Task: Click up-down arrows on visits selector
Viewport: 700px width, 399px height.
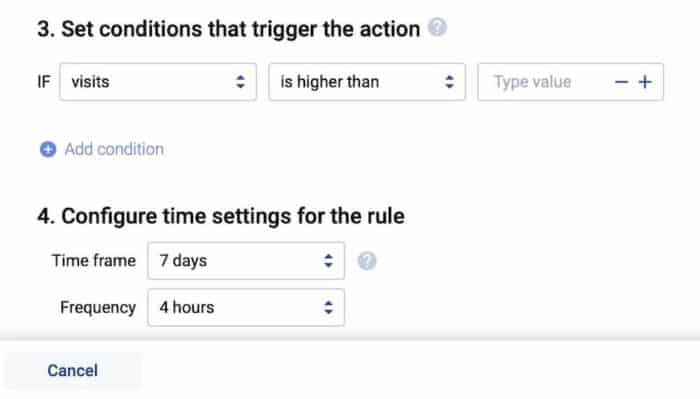Action: [x=240, y=82]
